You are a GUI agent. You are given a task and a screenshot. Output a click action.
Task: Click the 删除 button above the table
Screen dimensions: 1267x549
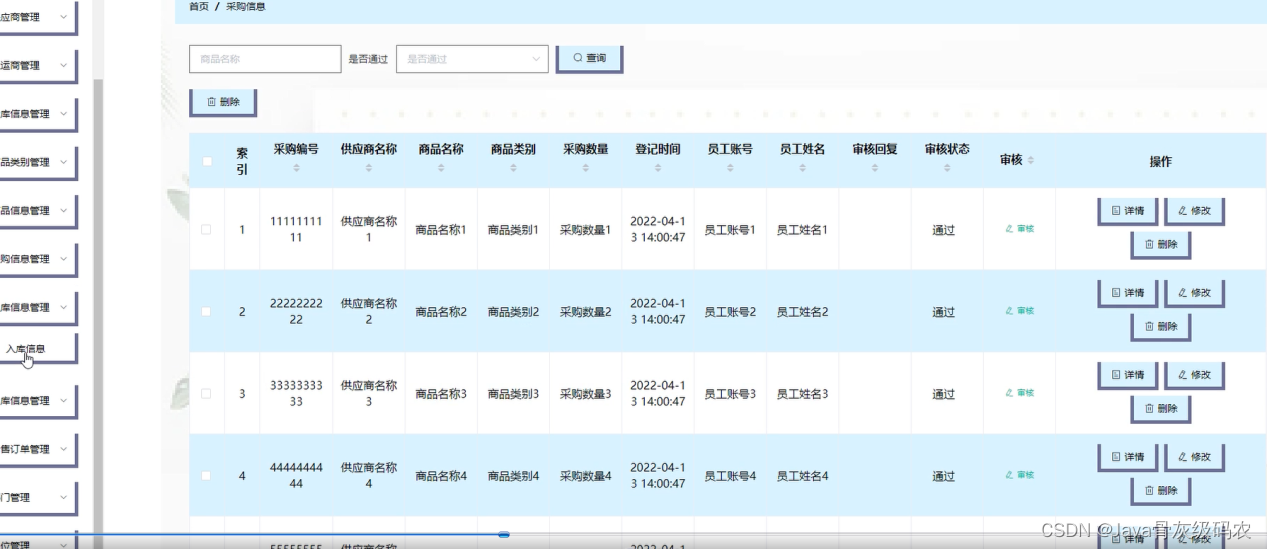[223, 102]
